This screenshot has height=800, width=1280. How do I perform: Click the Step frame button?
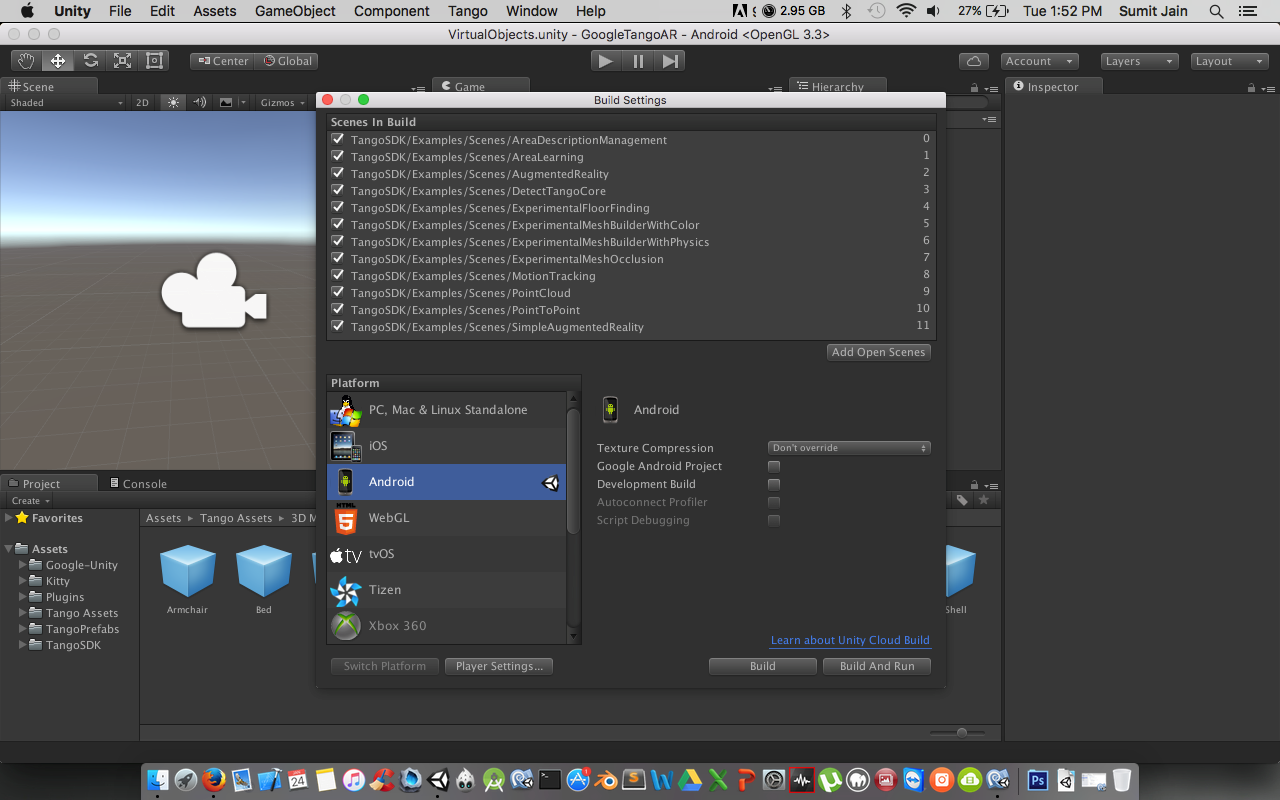click(670, 61)
